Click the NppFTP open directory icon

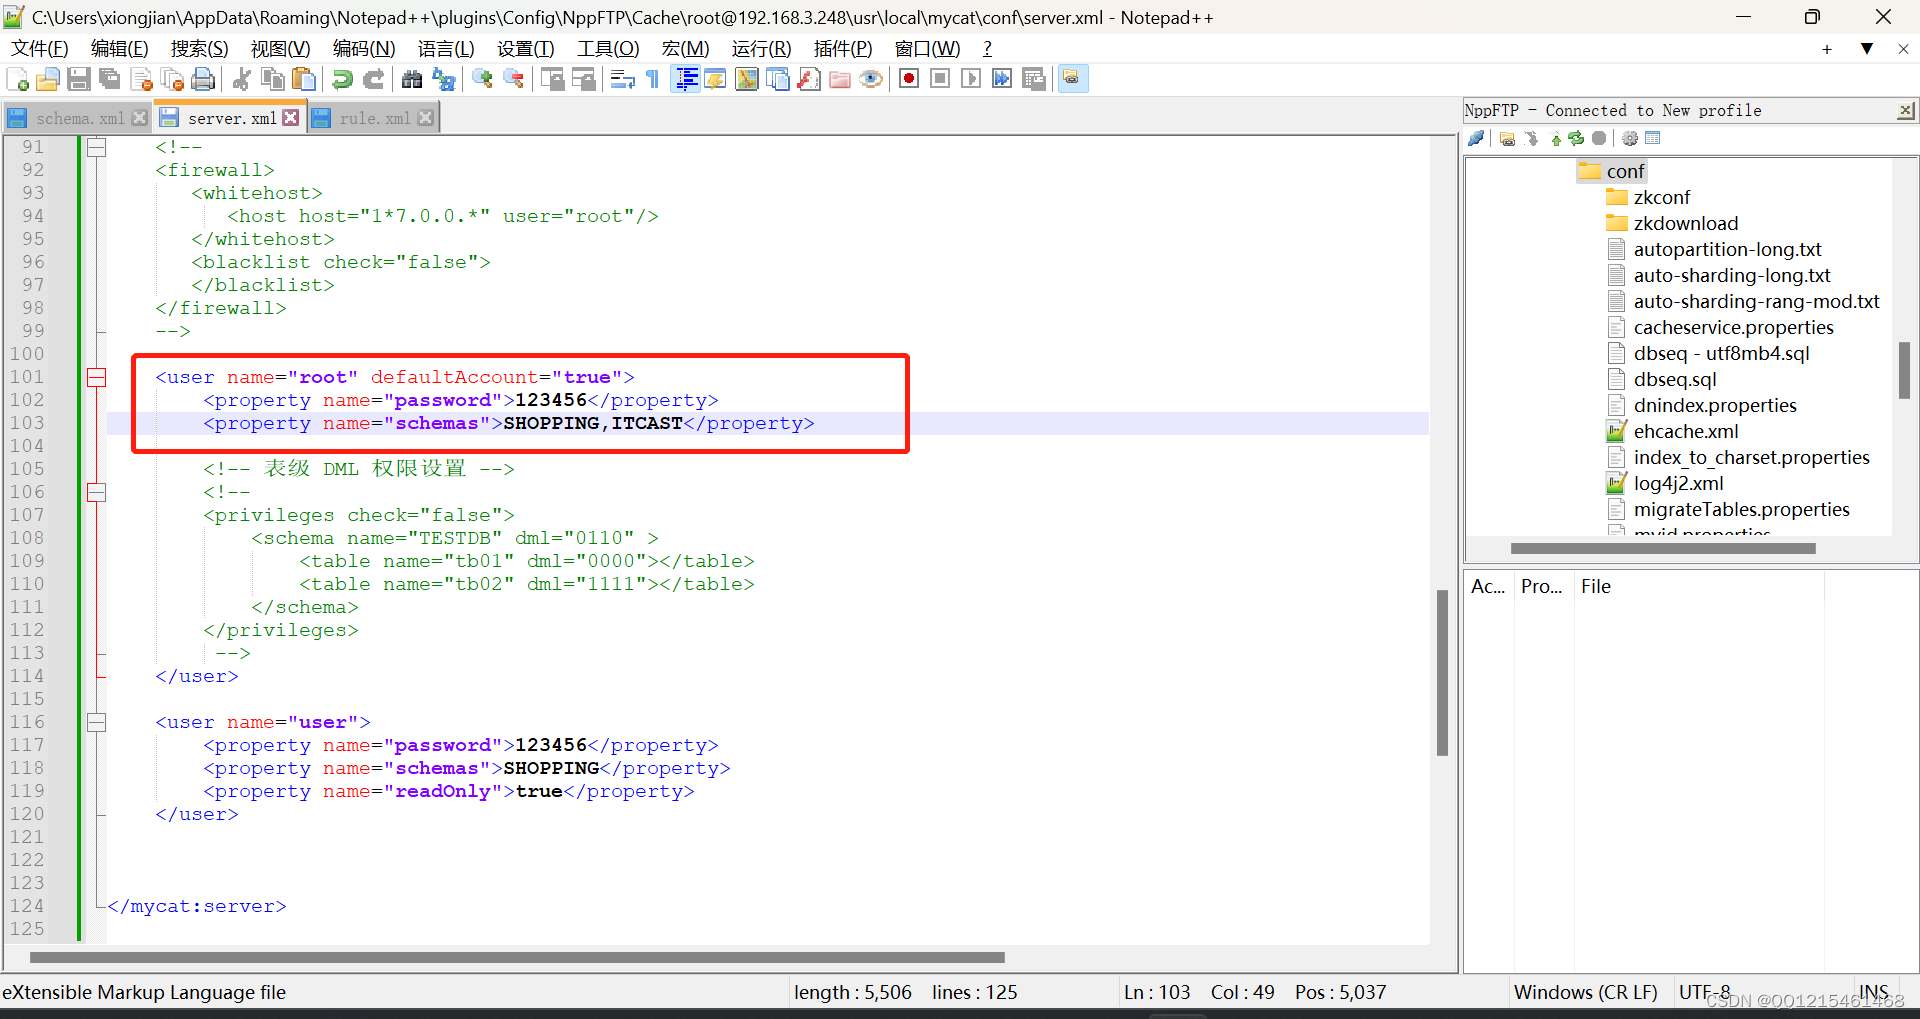tap(1507, 138)
